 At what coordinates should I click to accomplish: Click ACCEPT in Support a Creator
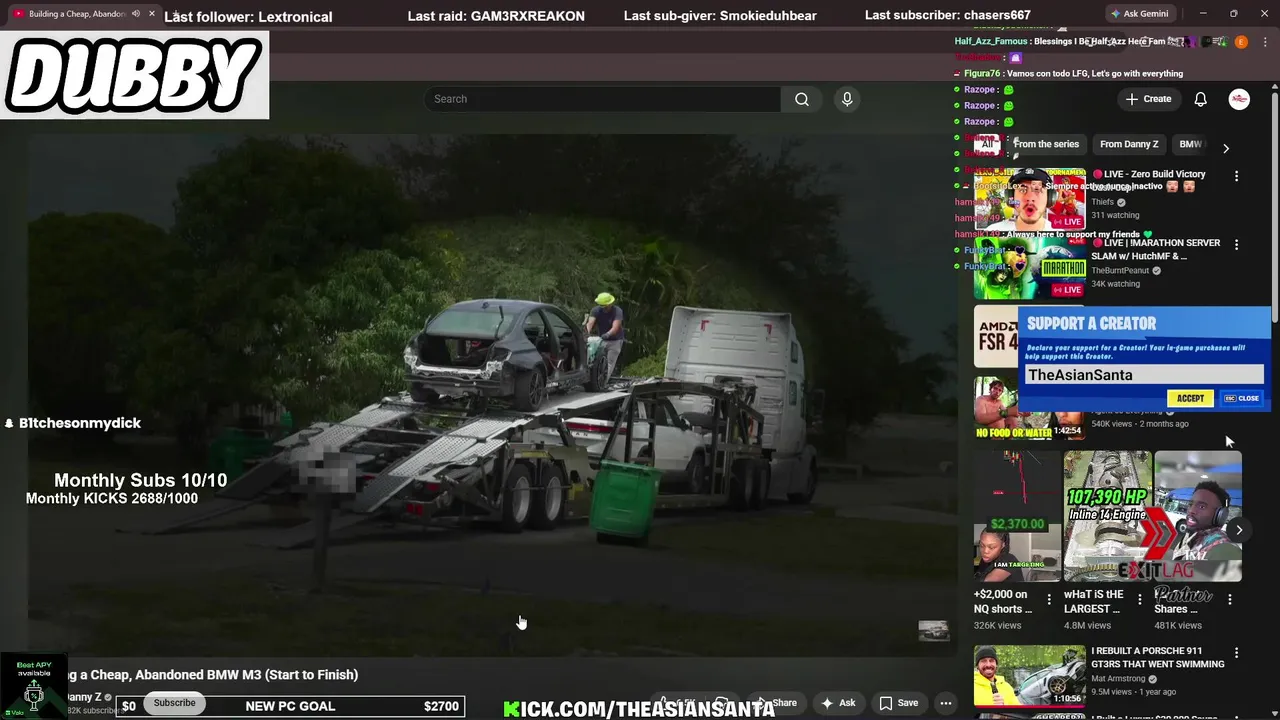click(1190, 398)
